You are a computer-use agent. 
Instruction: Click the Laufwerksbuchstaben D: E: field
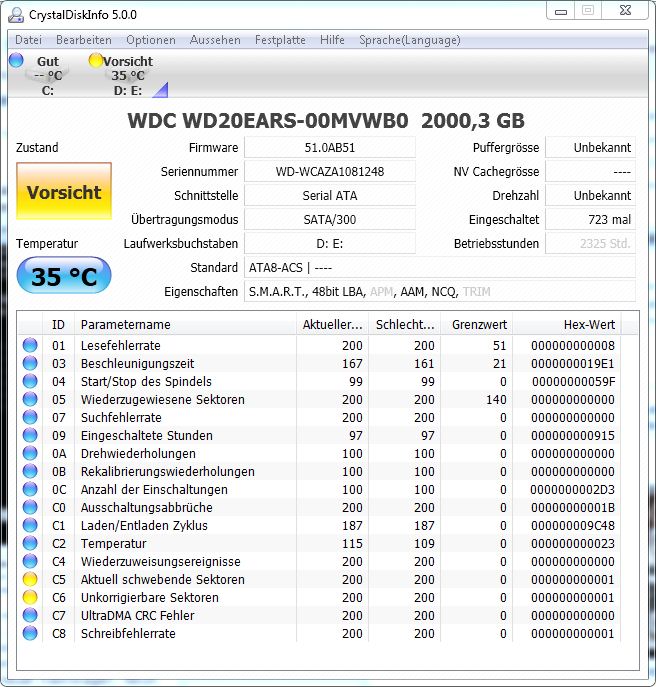(x=330, y=244)
